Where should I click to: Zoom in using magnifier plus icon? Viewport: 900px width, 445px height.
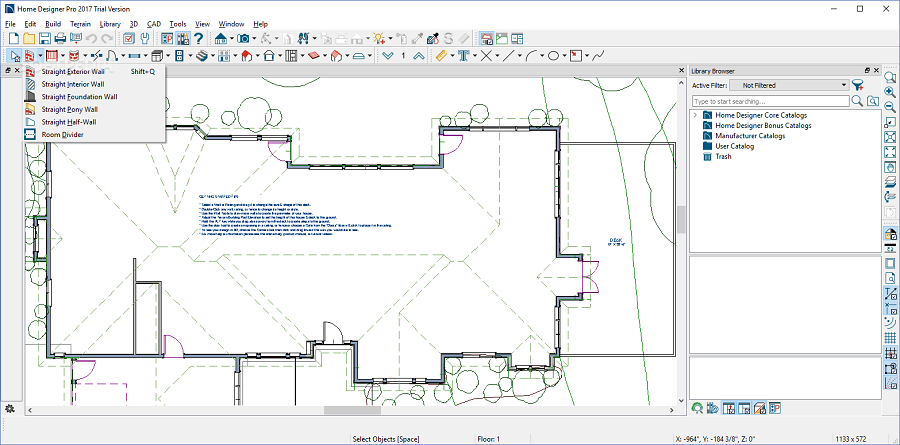(x=890, y=92)
